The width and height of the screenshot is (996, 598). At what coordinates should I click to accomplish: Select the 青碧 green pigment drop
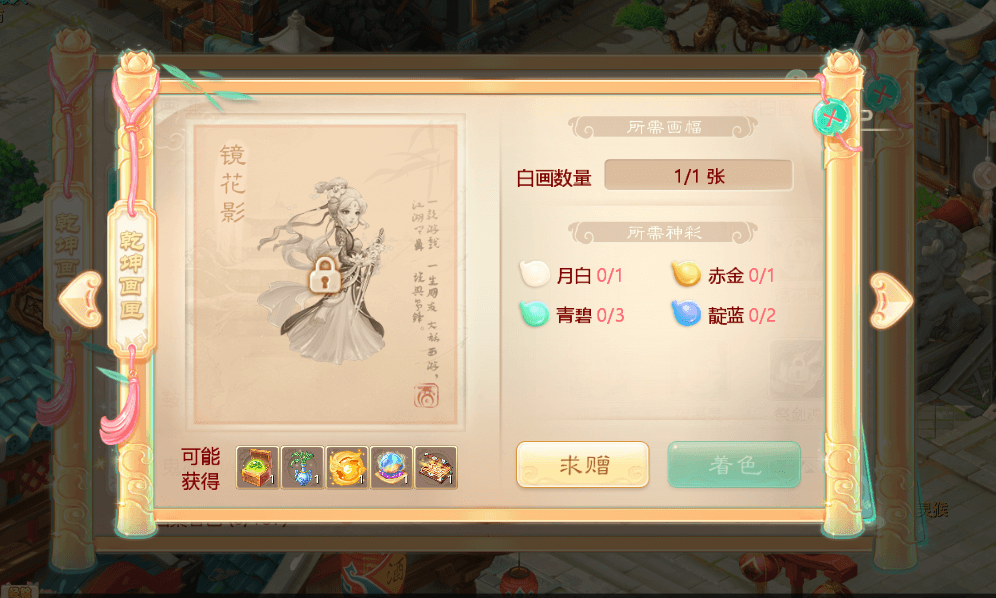(x=534, y=313)
